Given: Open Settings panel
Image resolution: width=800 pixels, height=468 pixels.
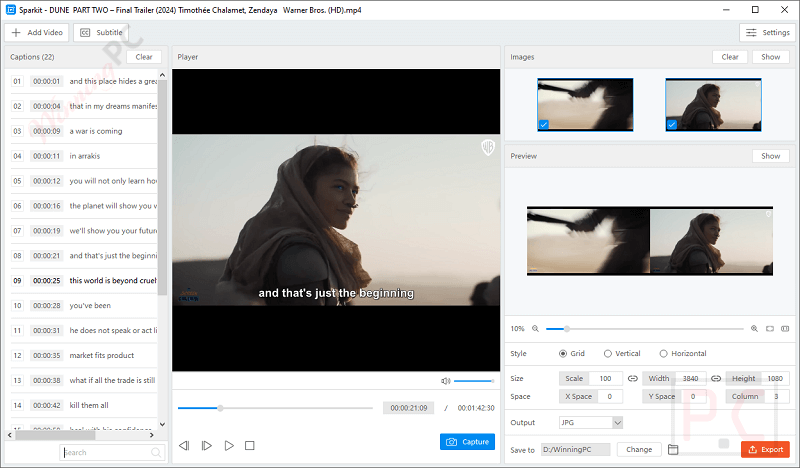Looking at the screenshot, I should click(767, 32).
